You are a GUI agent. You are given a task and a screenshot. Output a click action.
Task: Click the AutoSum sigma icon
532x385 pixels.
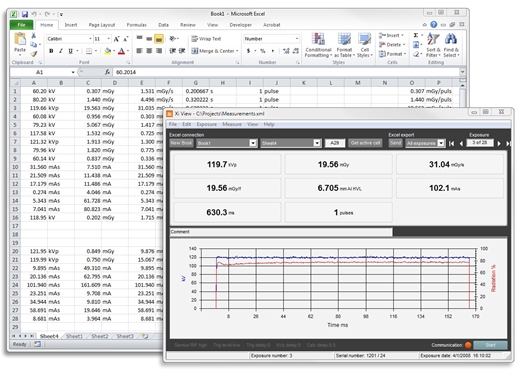(416, 35)
